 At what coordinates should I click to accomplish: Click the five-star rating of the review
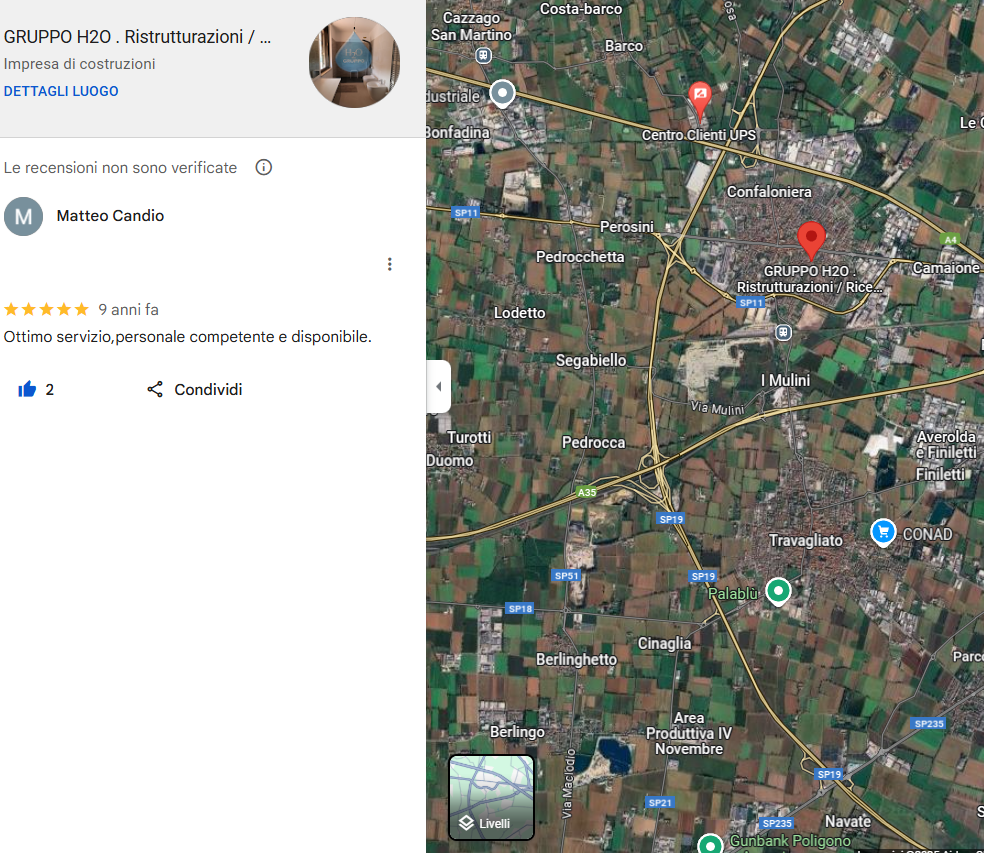[x=46, y=309]
